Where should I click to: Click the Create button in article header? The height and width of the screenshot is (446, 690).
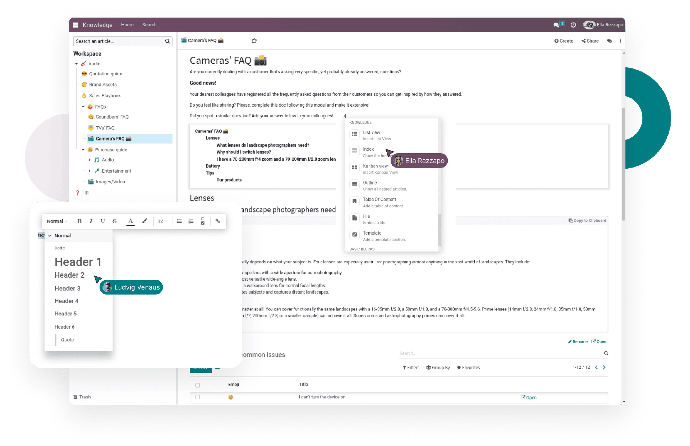(x=564, y=41)
